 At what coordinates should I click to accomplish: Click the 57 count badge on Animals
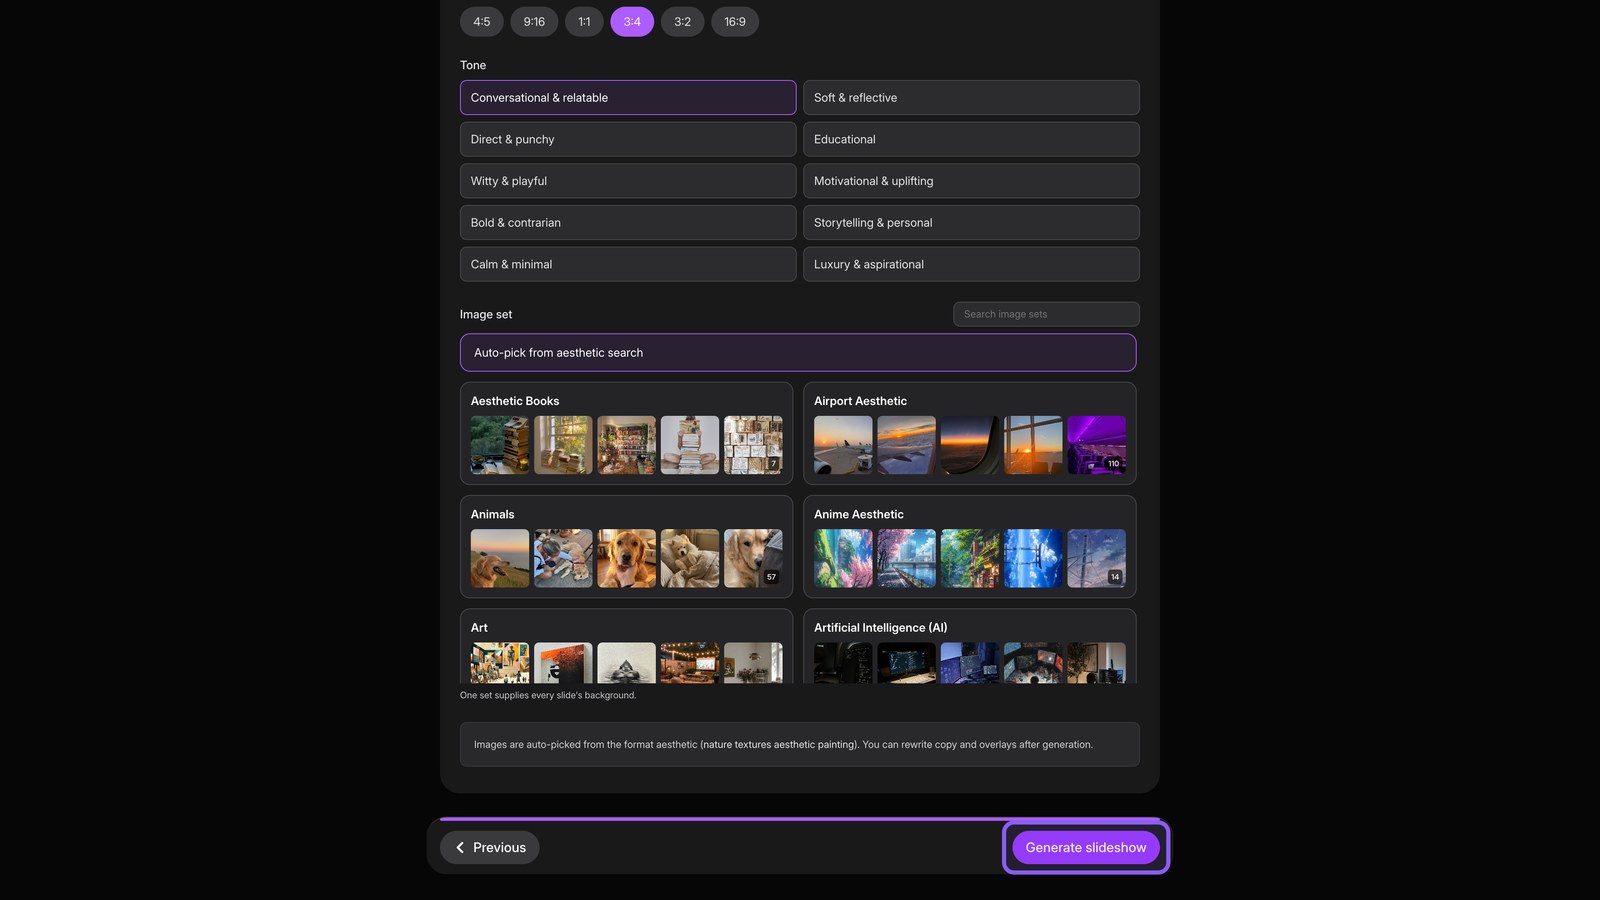click(x=771, y=577)
